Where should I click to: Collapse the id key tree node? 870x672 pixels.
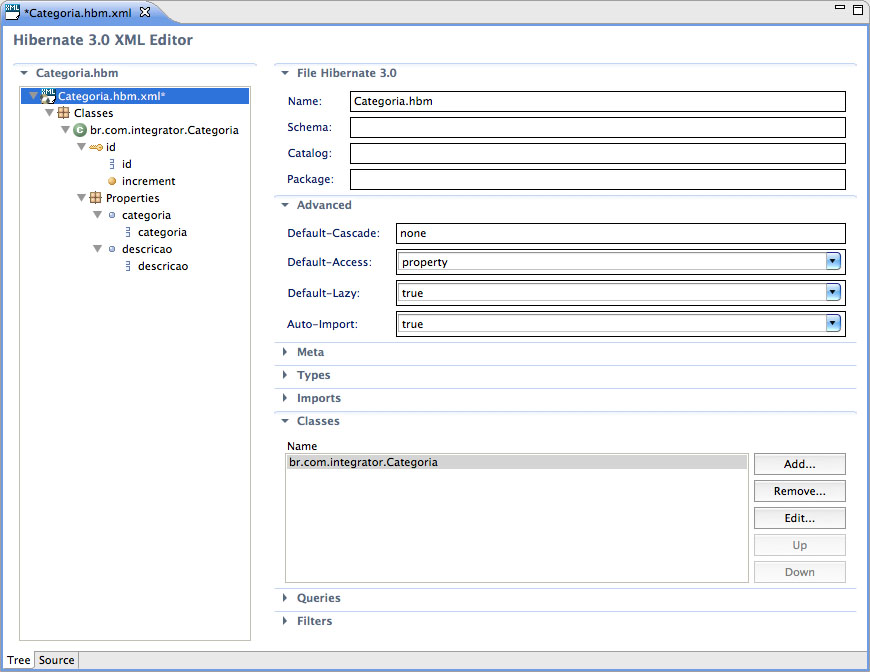[82, 147]
